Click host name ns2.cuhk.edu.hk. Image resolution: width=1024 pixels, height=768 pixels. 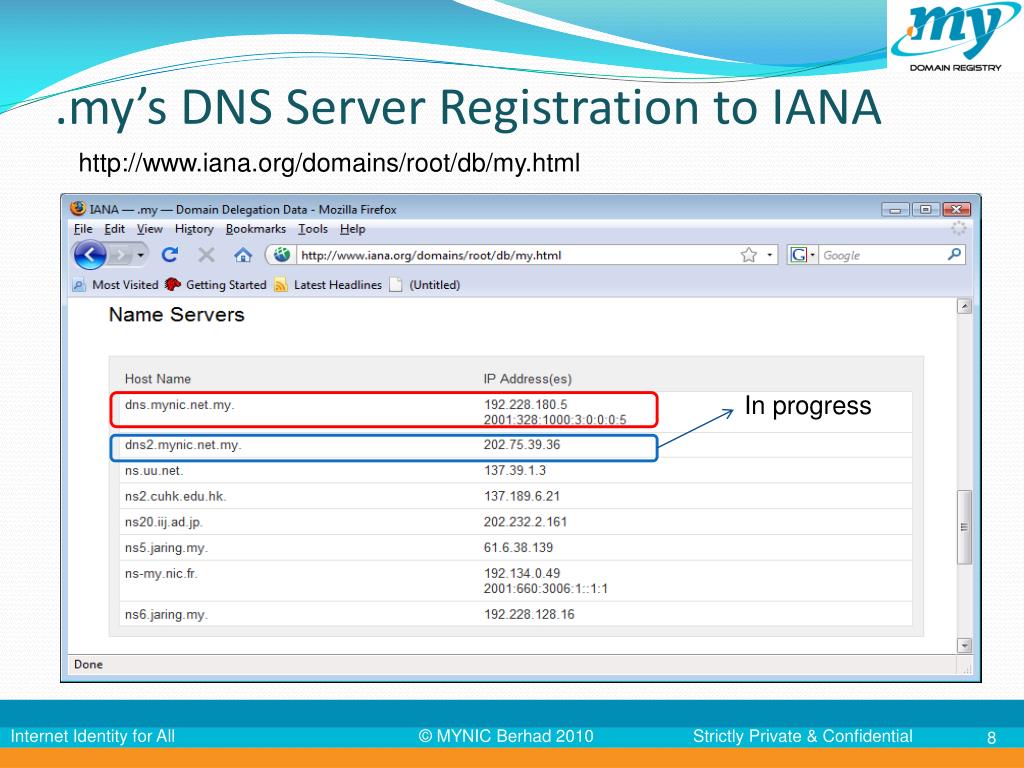(176, 496)
